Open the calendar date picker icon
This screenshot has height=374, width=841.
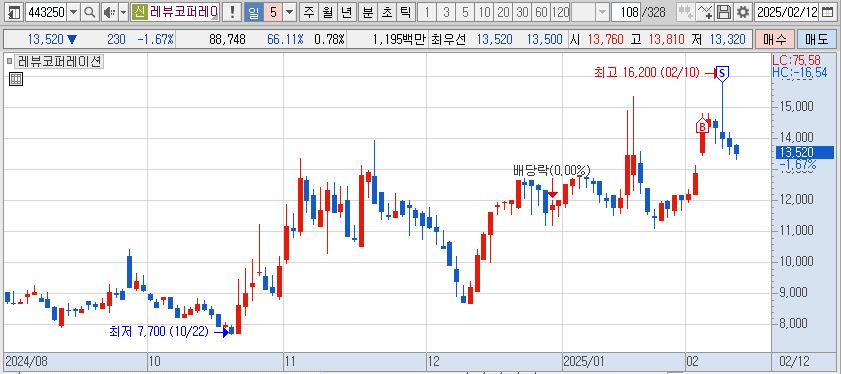click(827, 12)
